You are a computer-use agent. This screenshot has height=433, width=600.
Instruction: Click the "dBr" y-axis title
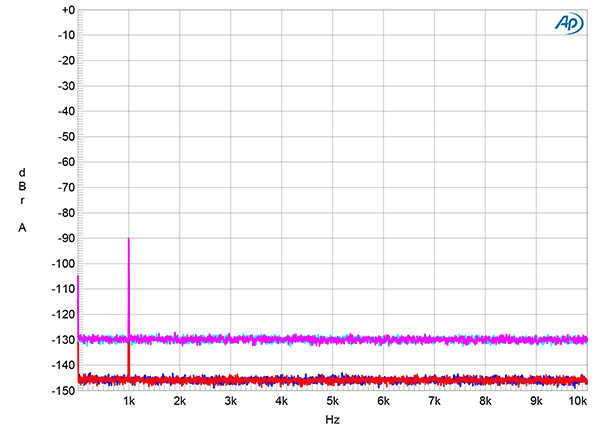pos(22,185)
